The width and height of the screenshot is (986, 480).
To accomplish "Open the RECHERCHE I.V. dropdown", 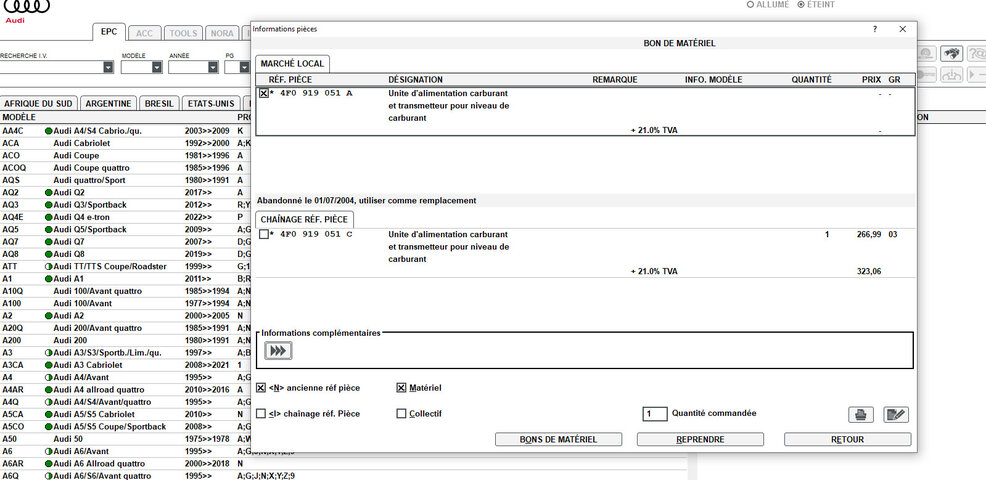I will [x=108, y=67].
